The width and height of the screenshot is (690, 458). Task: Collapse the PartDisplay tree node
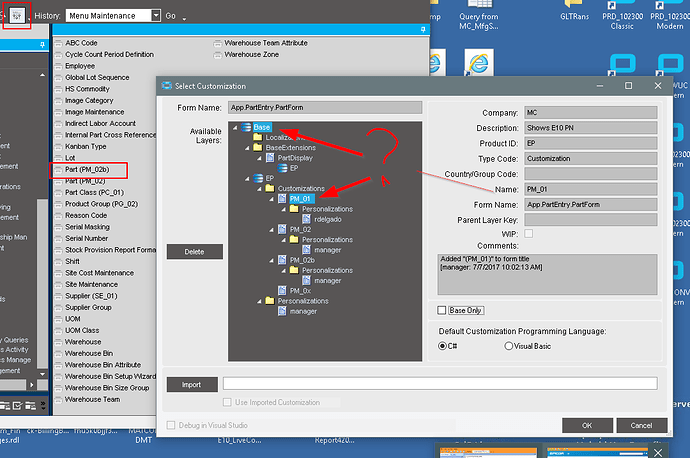point(259,158)
